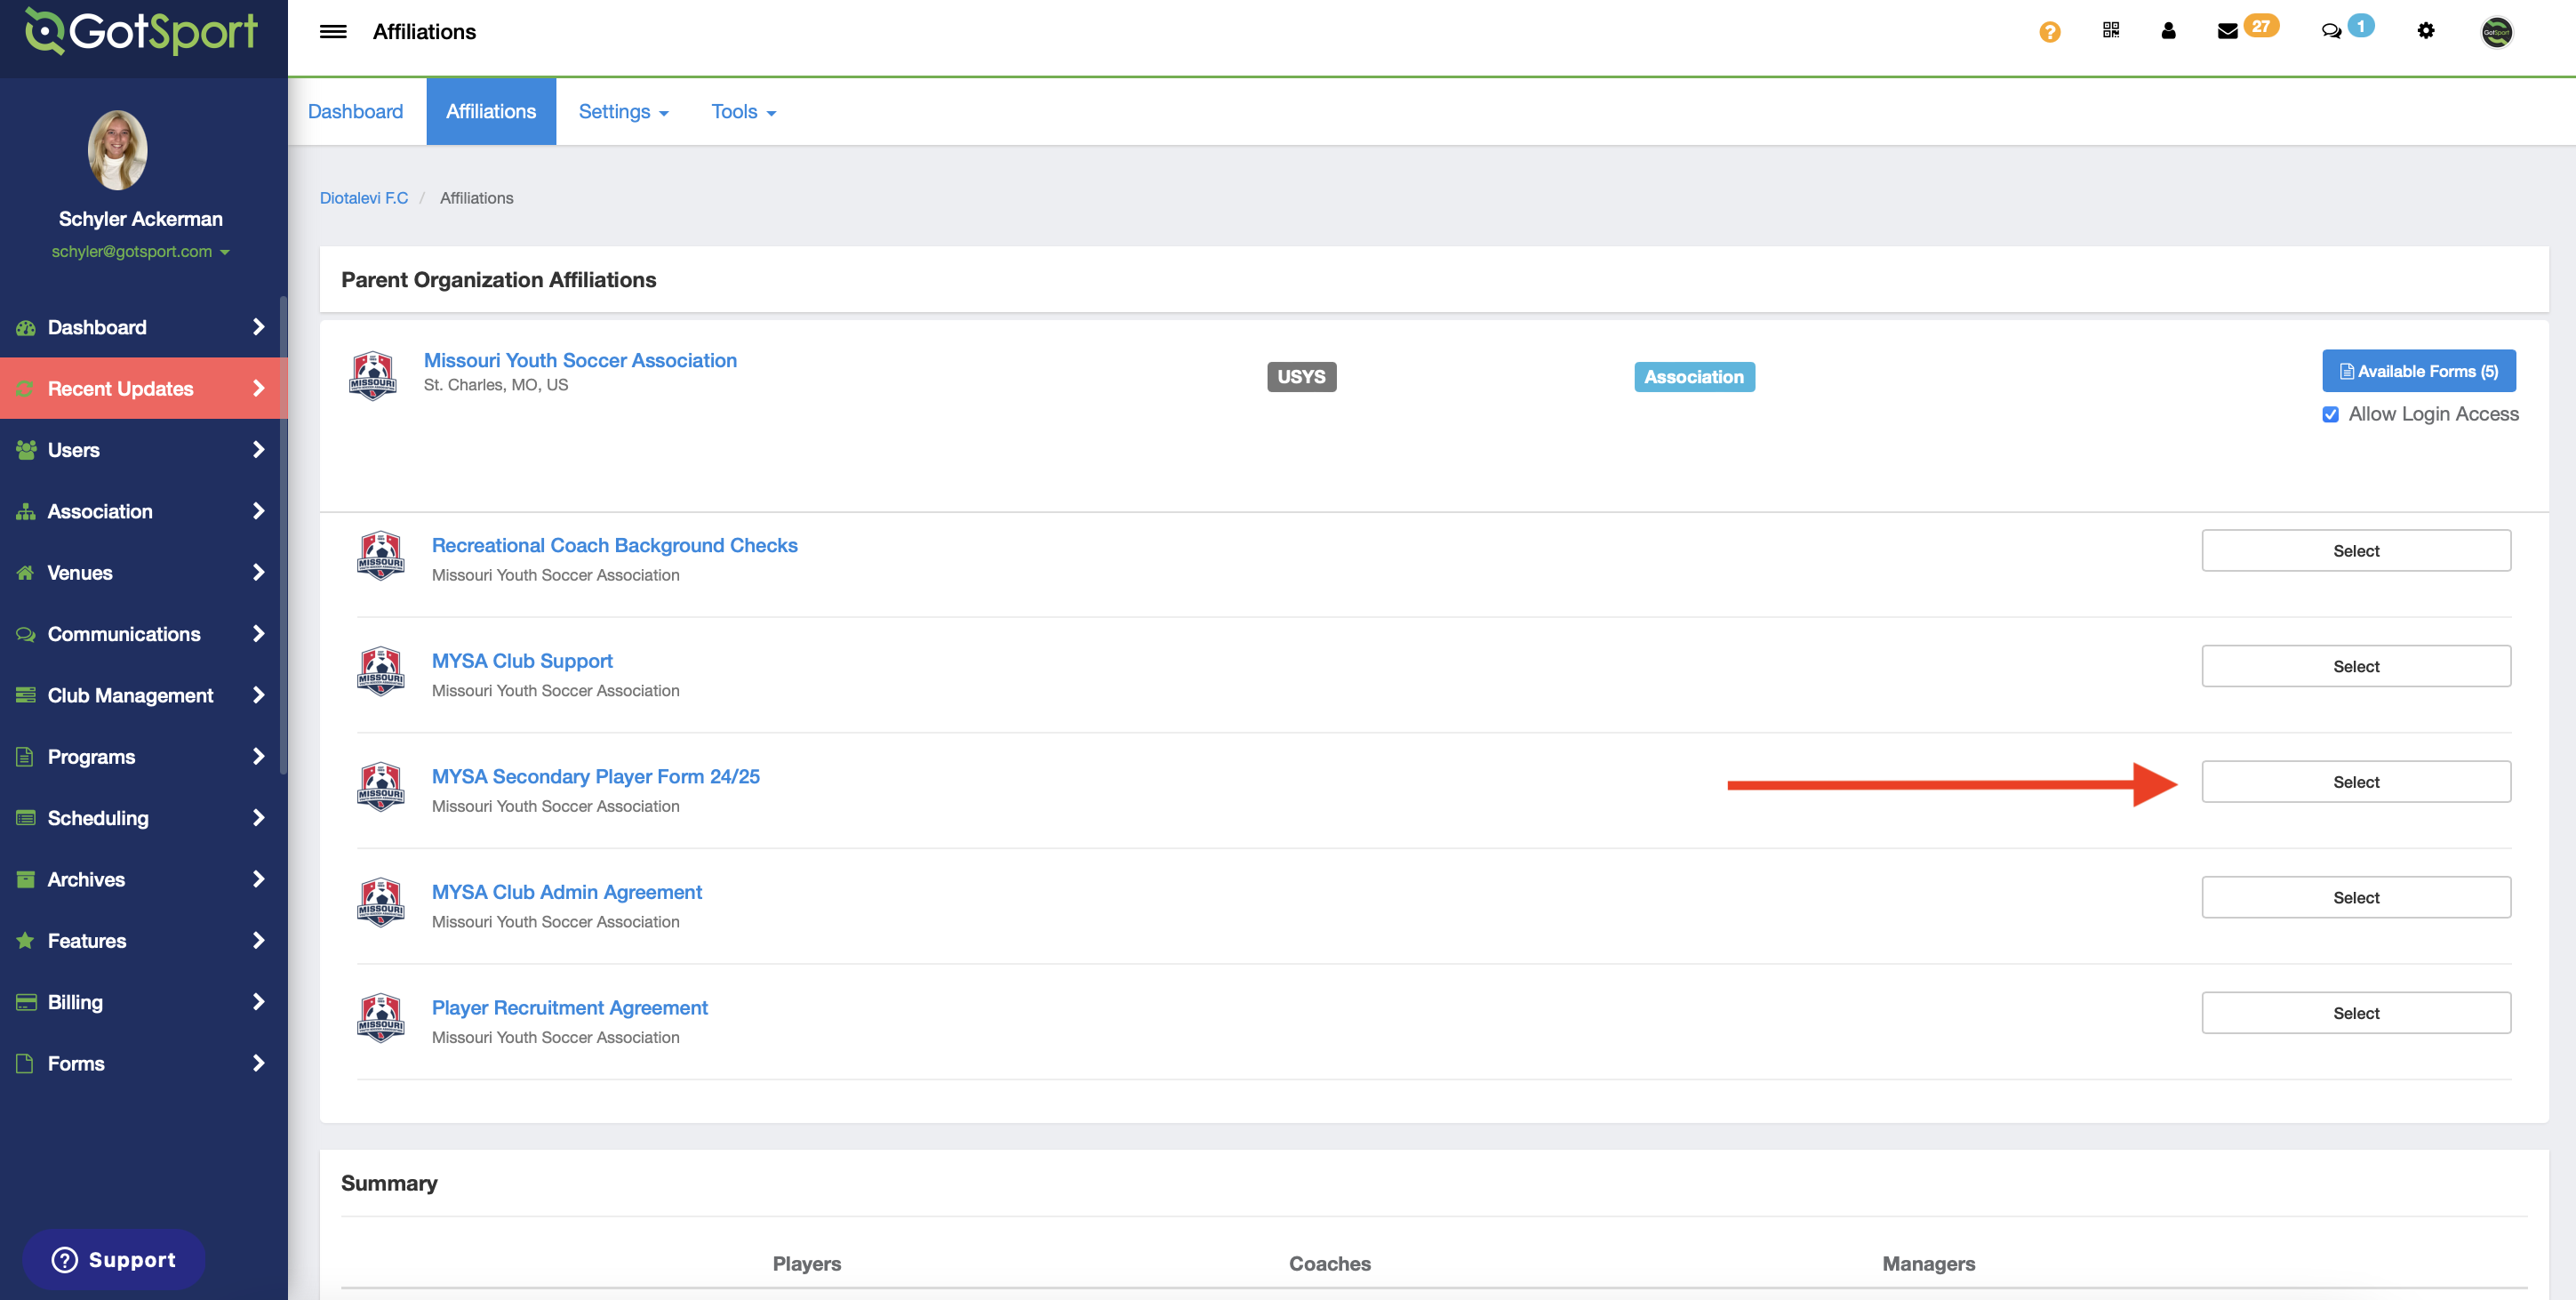This screenshot has height=1300, width=2576.
Task: Click the Recent Updates refresh icon
Action: tap(26, 389)
